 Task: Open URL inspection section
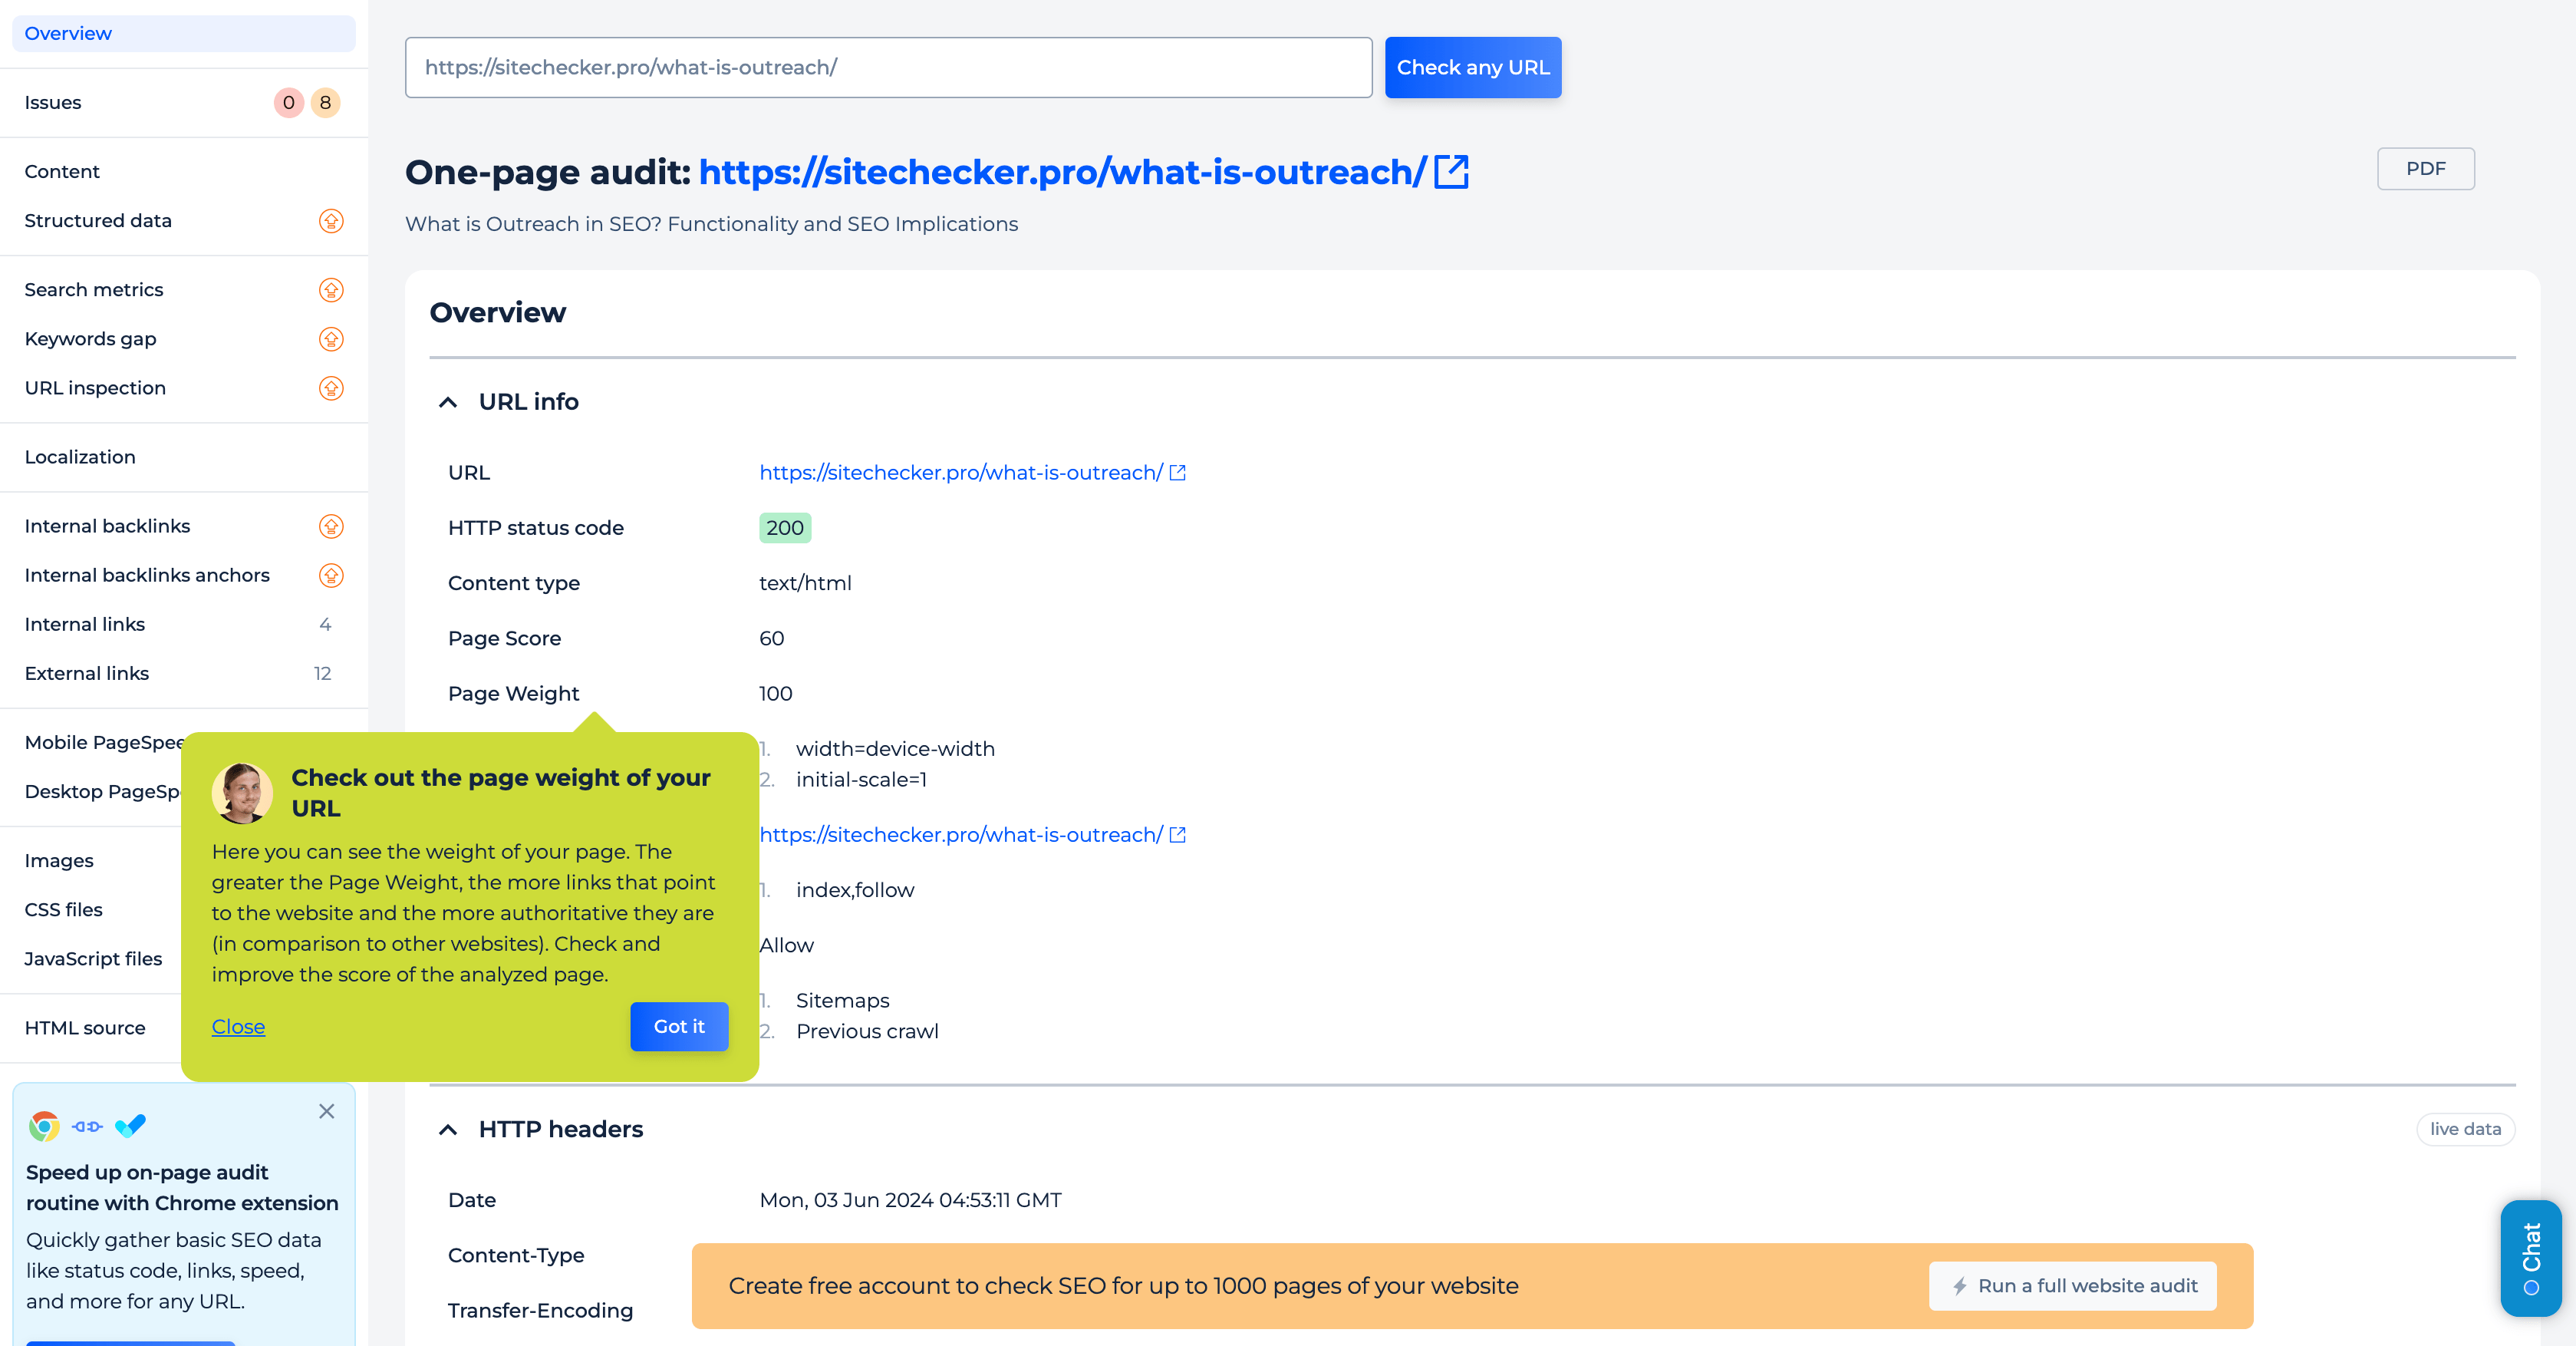tap(95, 388)
